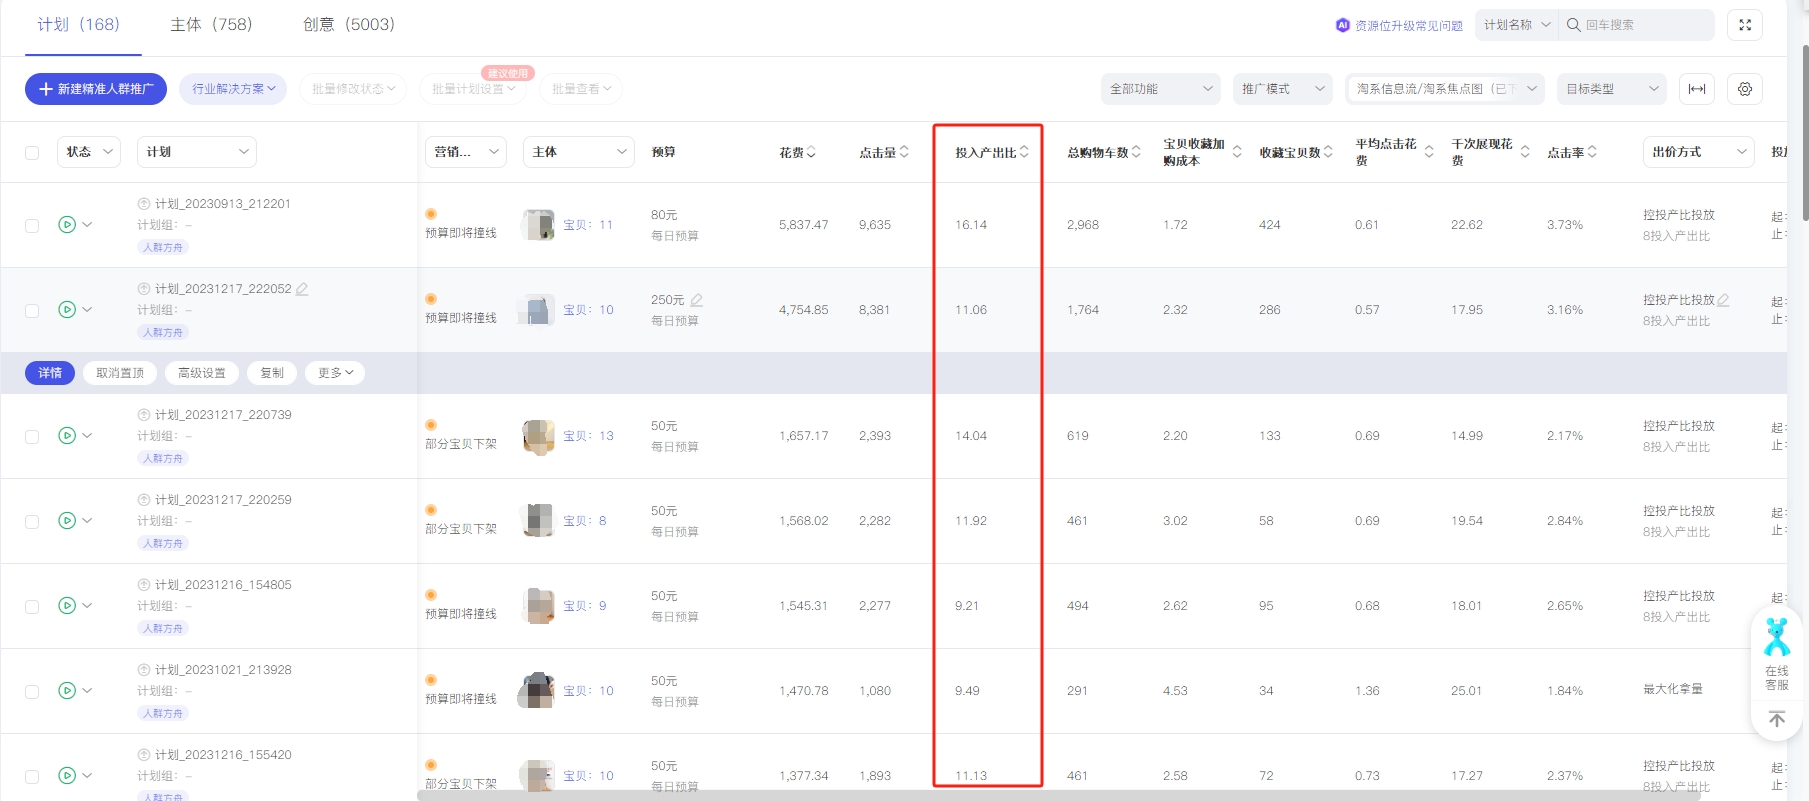Sort by 平均点击花费 column arrows
Image resolution: width=1809 pixels, height=801 pixels.
click(1429, 152)
